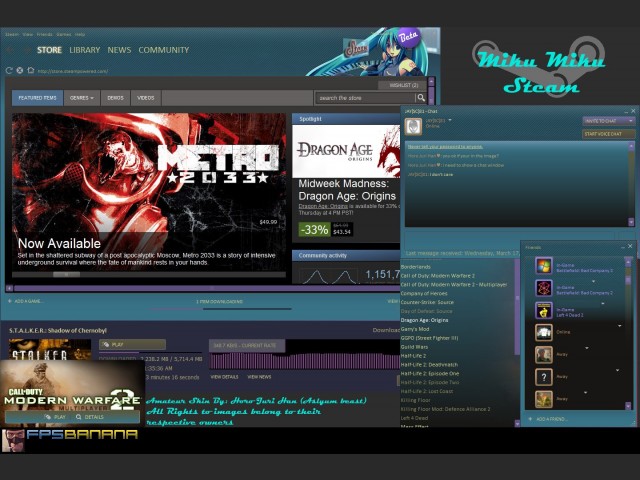This screenshot has width=640, height=480.
Task: Open the Games menu
Action: point(64,34)
